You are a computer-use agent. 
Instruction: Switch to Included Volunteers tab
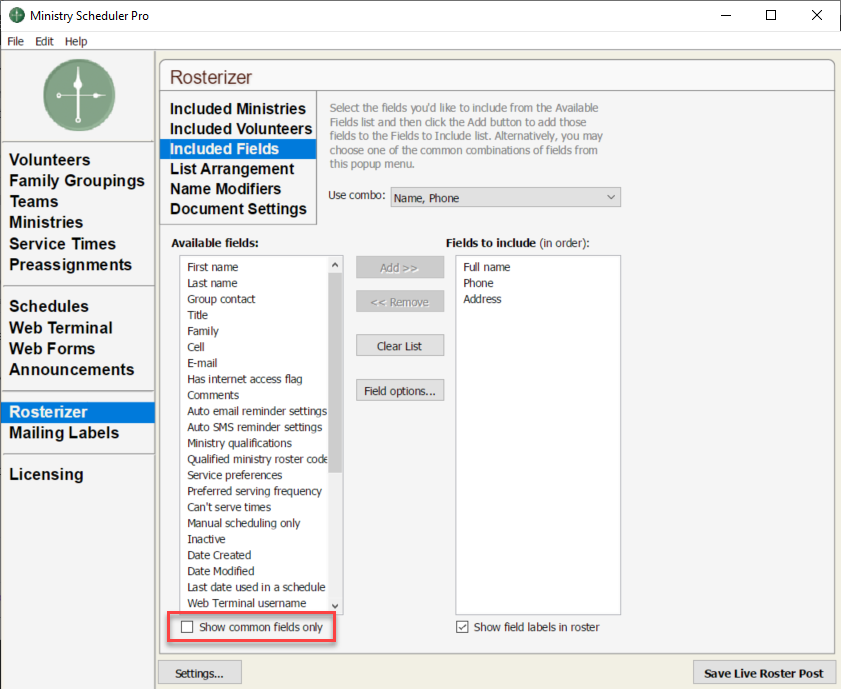(238, 129)
